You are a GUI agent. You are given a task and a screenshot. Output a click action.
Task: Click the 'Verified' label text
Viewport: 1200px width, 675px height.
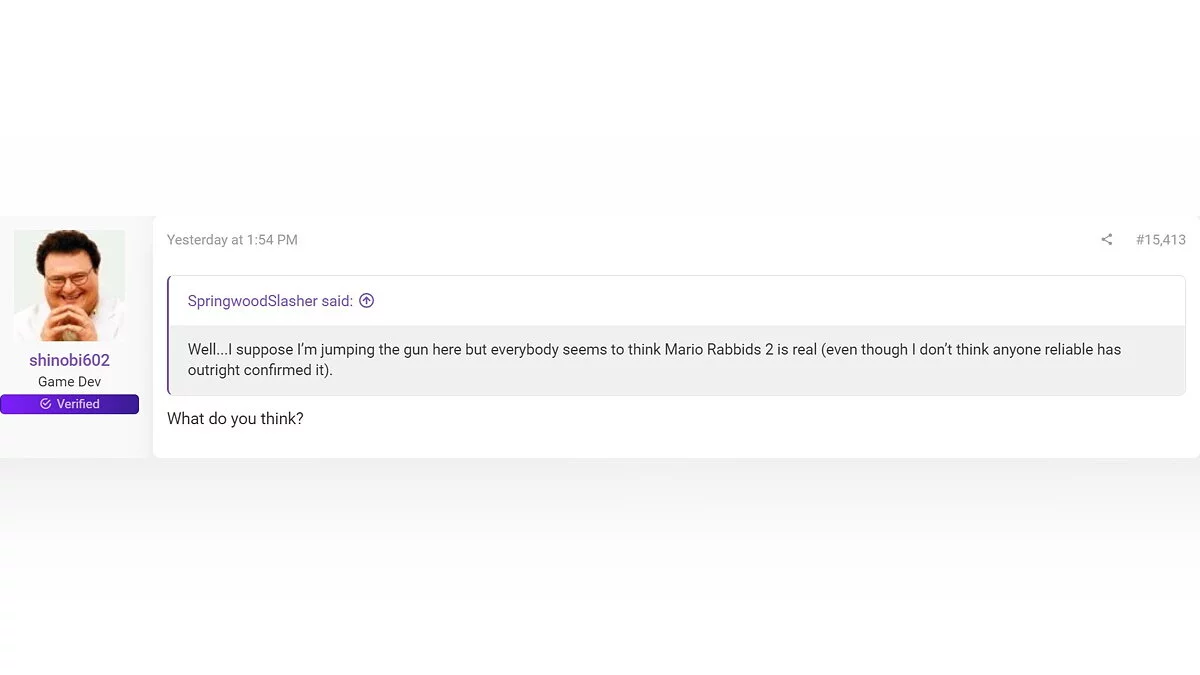pyautogui.click(x=78, y=404)
